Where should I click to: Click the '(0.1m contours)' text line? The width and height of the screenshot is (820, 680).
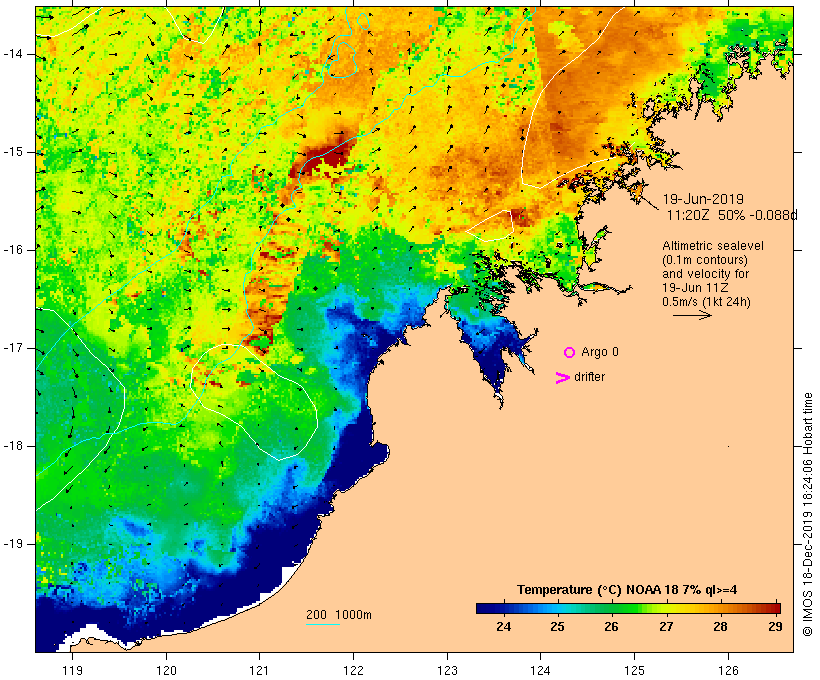[704, 260]
